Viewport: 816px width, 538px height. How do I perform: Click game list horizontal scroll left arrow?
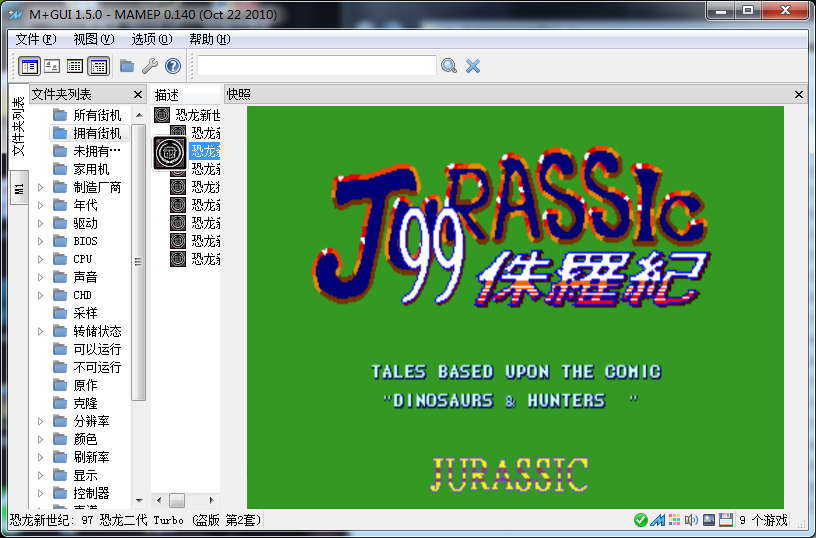tap(159, 501)
